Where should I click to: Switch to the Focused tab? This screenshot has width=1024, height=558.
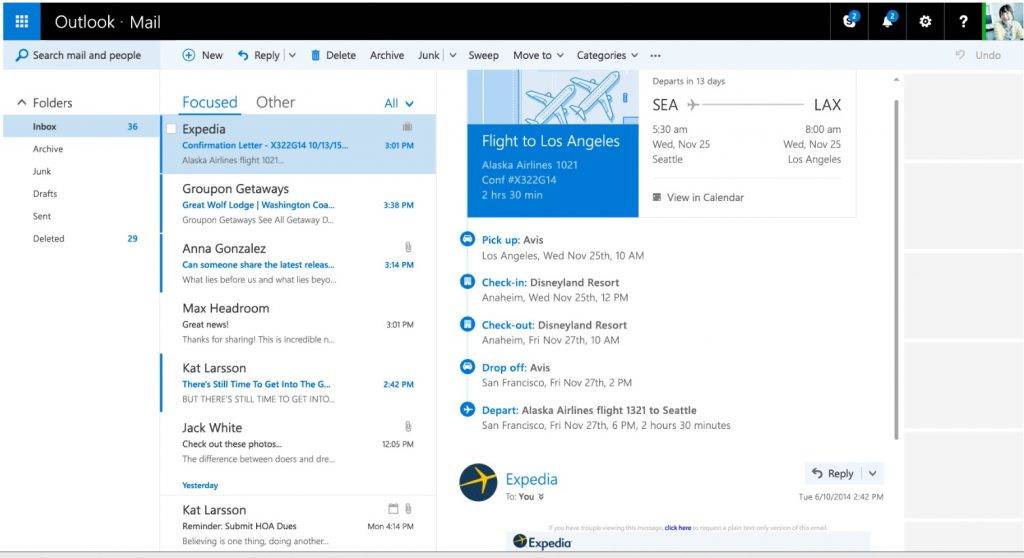(x=210, y=103)
